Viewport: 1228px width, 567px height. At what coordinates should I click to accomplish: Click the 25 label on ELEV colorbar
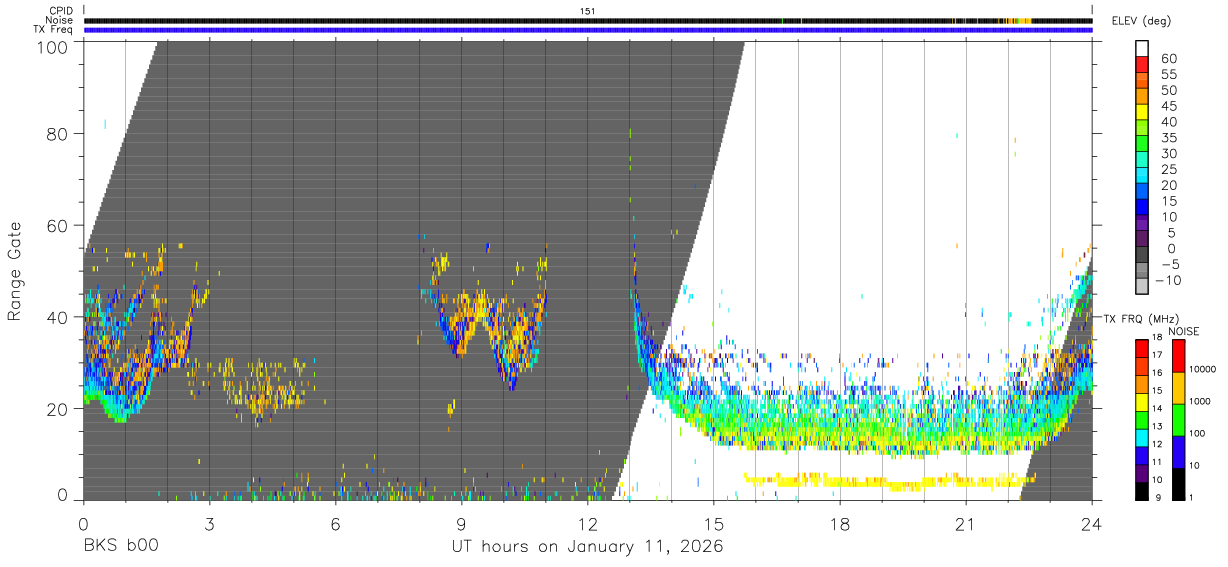coord(1167,170)
